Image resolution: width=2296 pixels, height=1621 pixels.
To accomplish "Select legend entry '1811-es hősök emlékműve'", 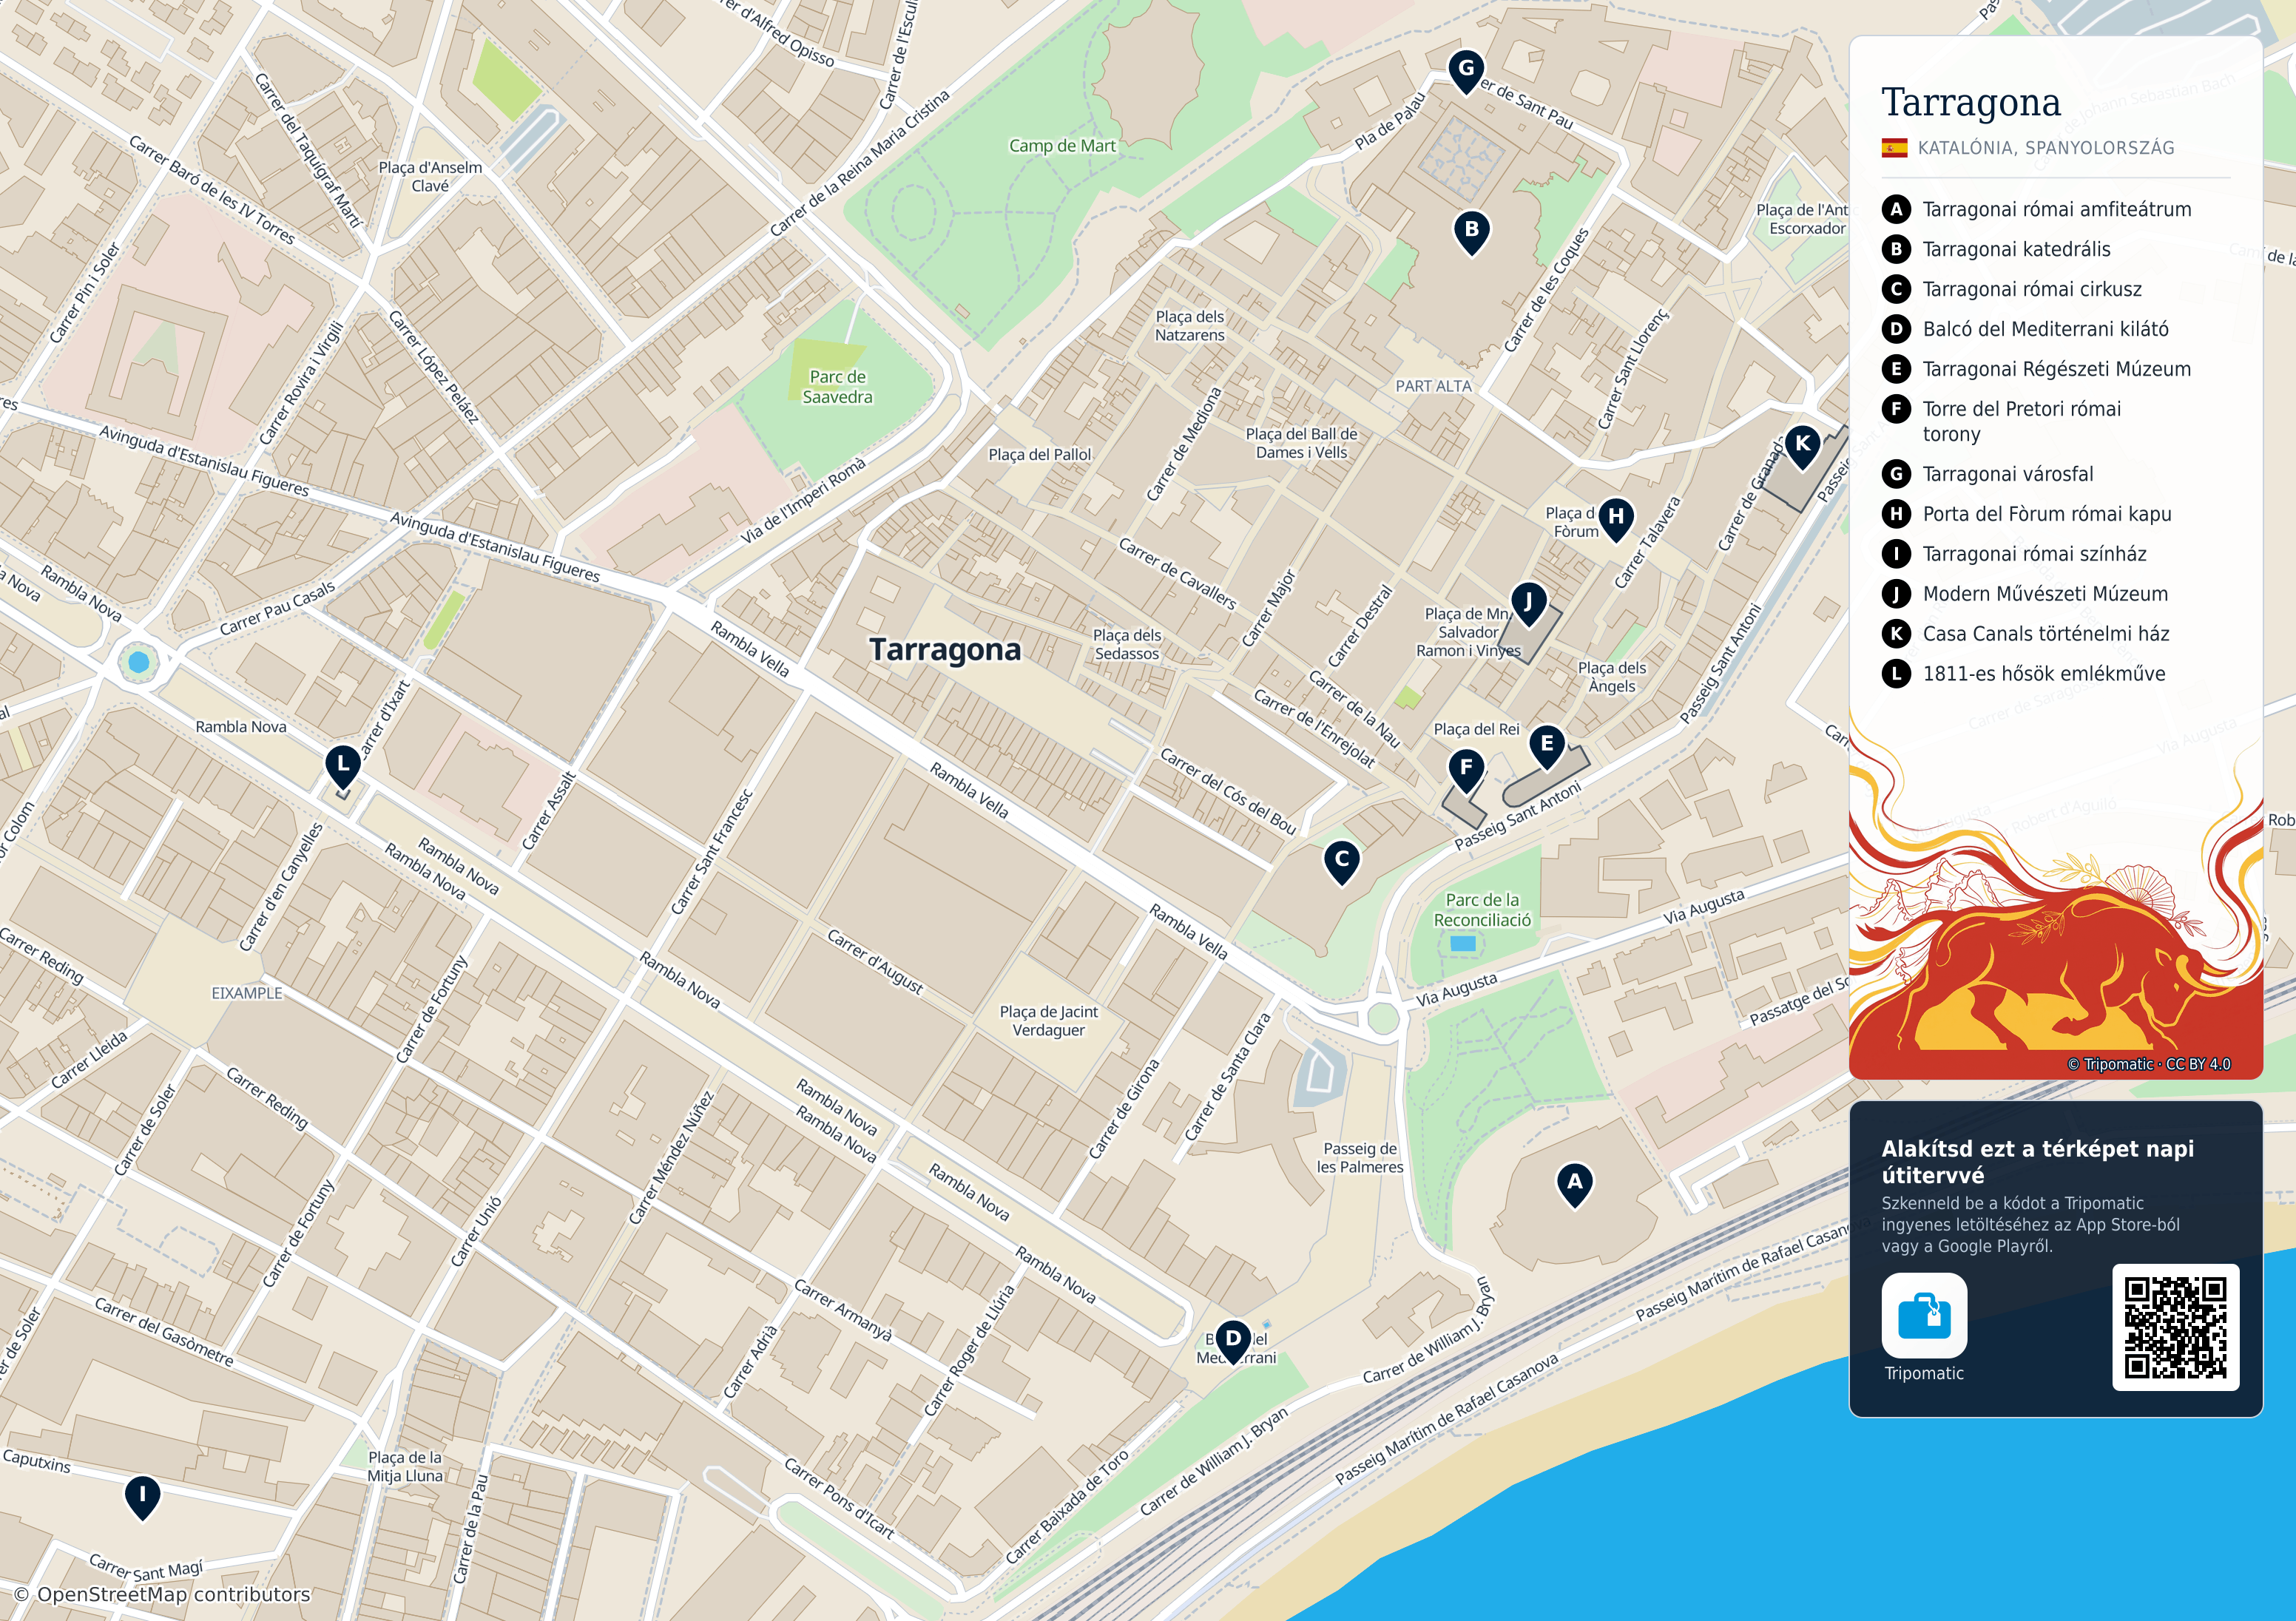I will pyautogui.click(x=2023, y=673).
